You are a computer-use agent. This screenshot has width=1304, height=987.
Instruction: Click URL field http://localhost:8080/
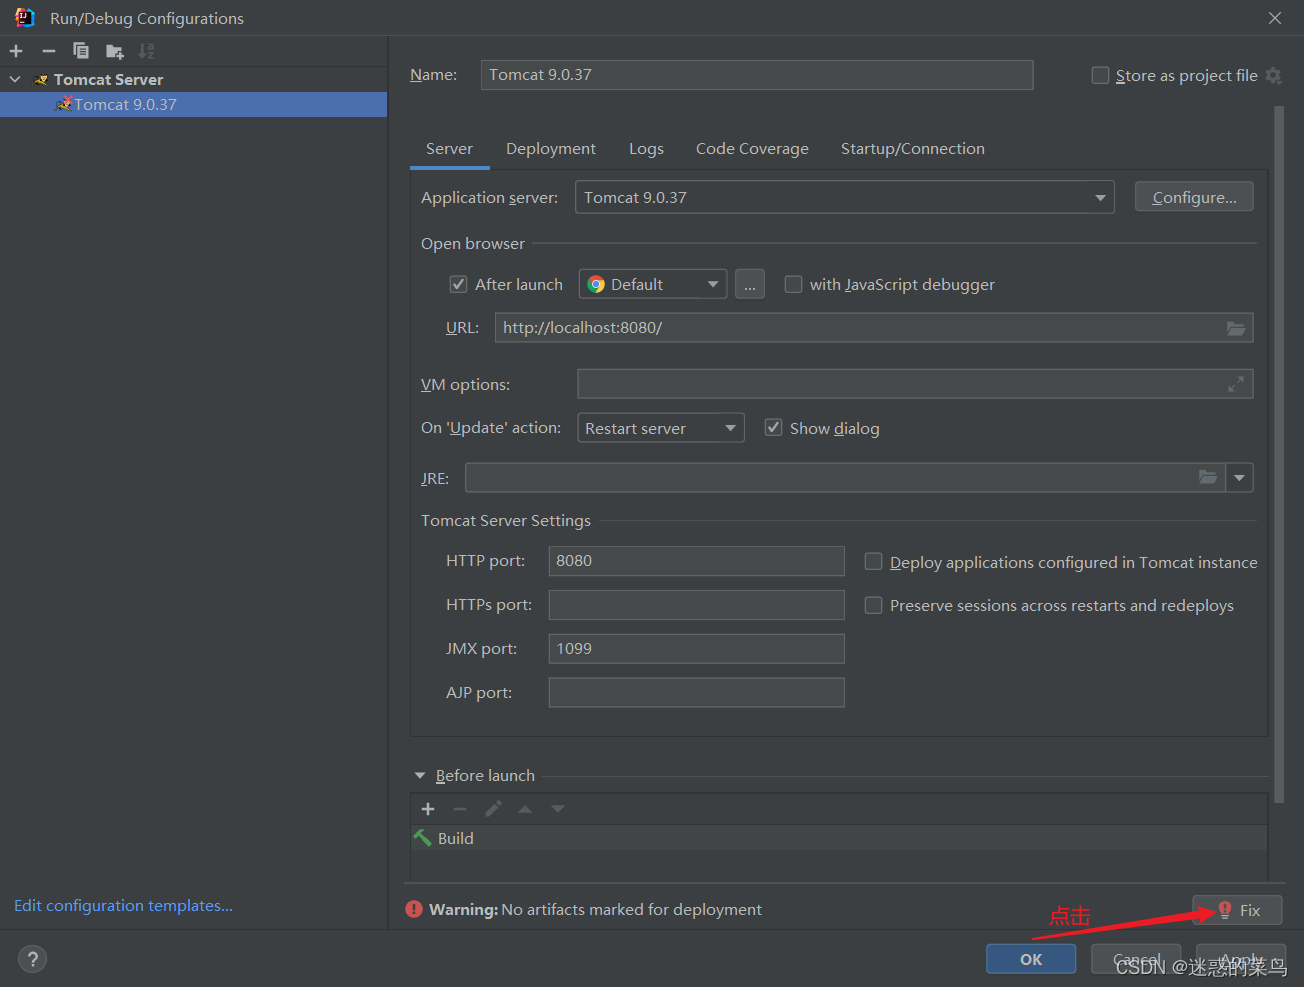pyautogui.click(x=874, y=328)
